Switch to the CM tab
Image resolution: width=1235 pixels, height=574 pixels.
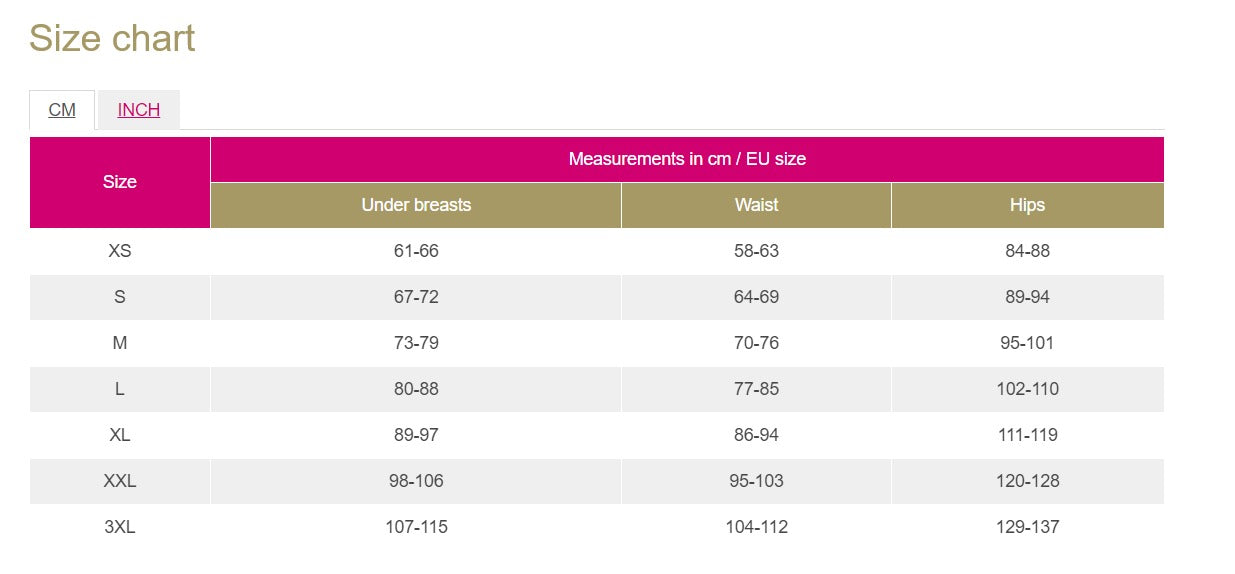point(62,110)
